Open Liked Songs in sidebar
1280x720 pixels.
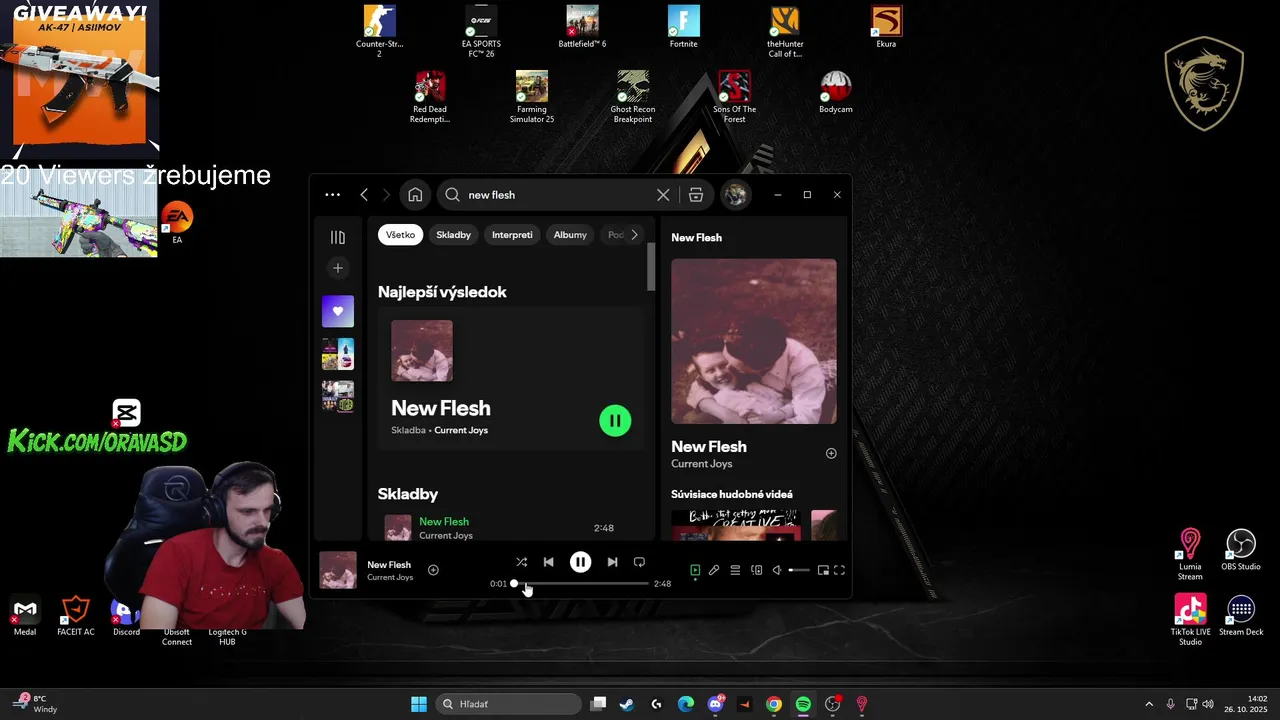click(338, 311)
